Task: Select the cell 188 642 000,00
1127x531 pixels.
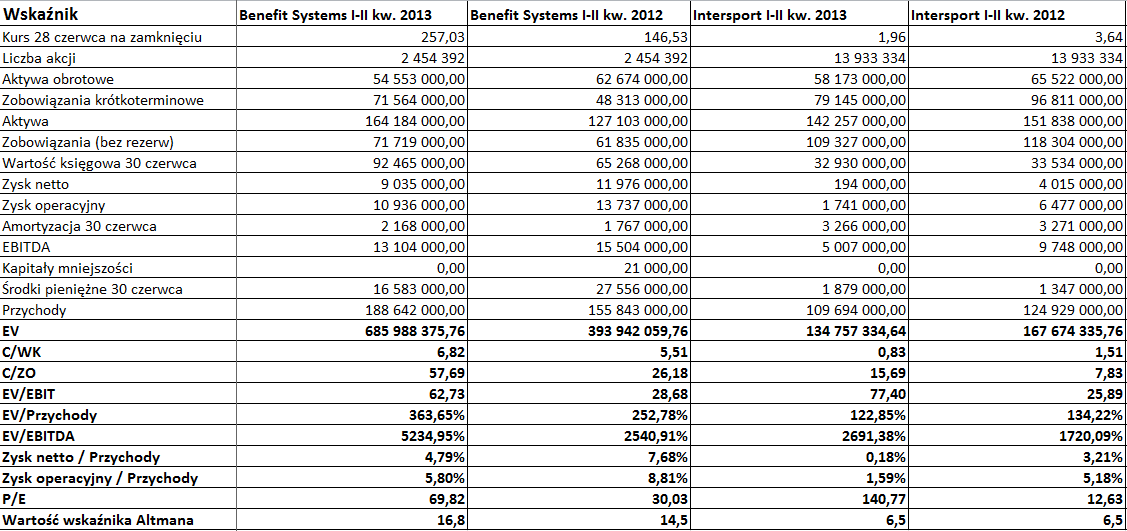Action: pos(351,311)
